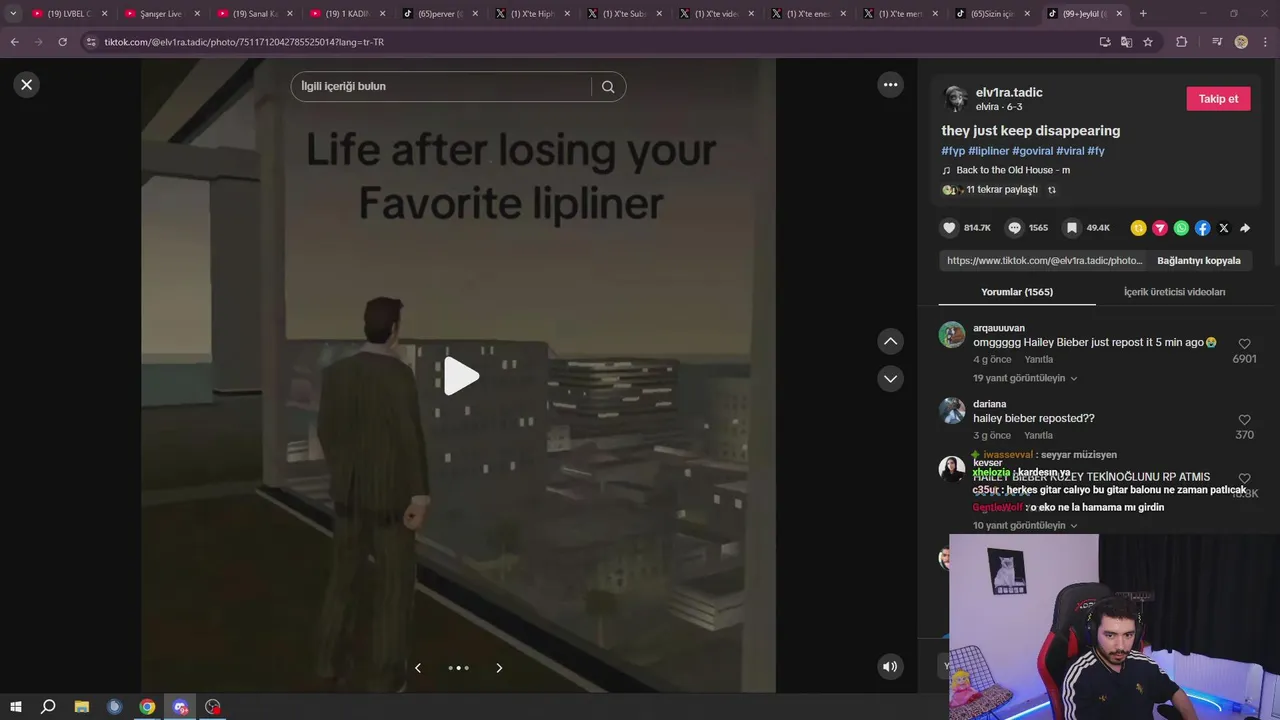
Task: Click the repost icon beside the reposters
Action: [x=1052, y=190]
